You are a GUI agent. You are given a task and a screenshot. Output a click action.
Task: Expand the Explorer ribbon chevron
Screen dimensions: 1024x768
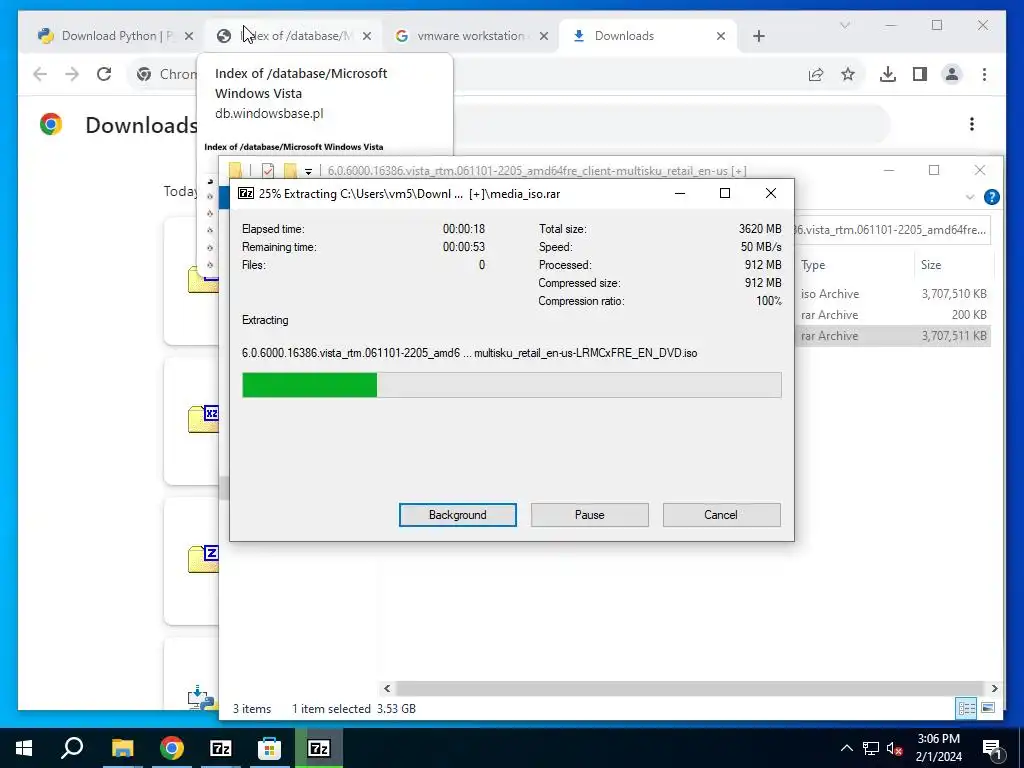(x=970, y=197)
